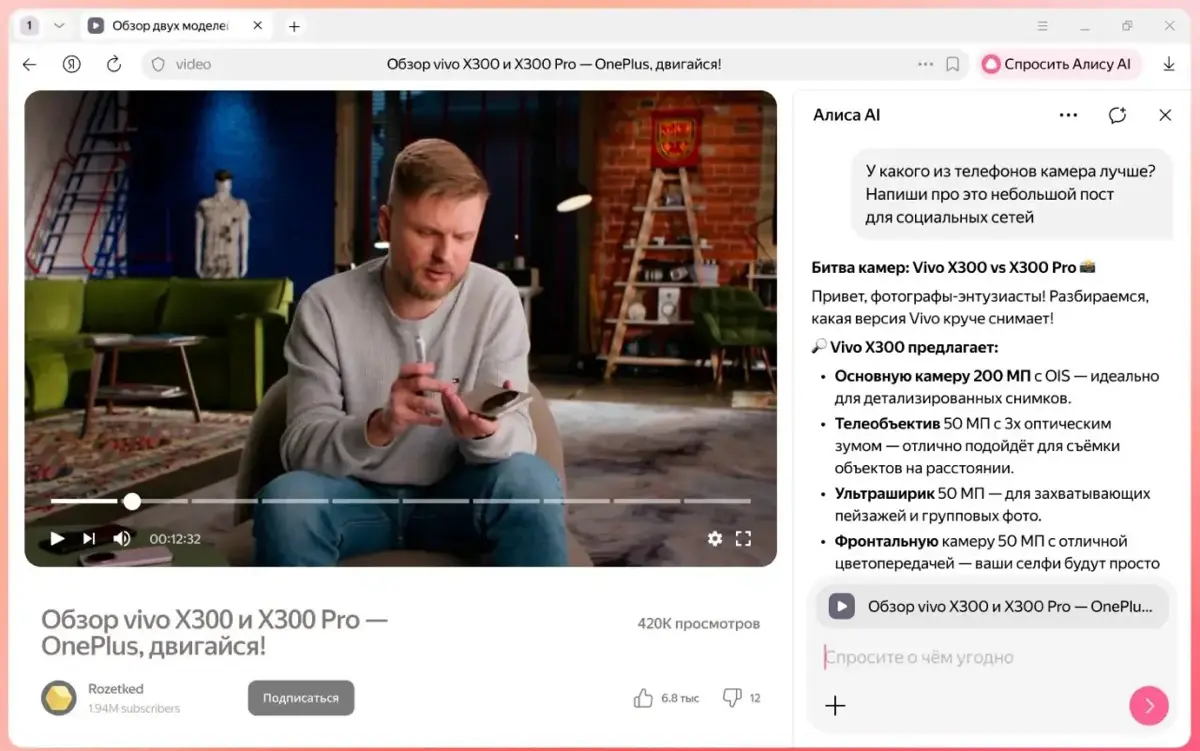Add an attachment with plus icon
The image size is (1200, 751).
tap(835, 706)
